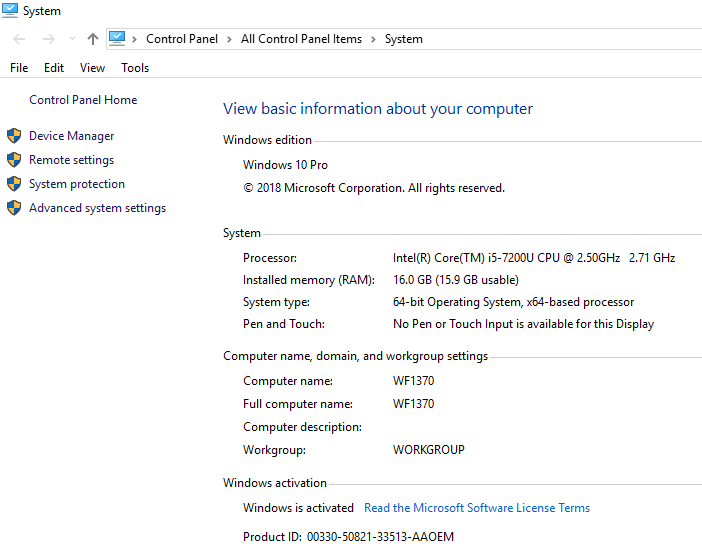Expand the chevron after All Control Panel Items
Viewport: 702px width, 551px height.
click(x=373, y=39)
